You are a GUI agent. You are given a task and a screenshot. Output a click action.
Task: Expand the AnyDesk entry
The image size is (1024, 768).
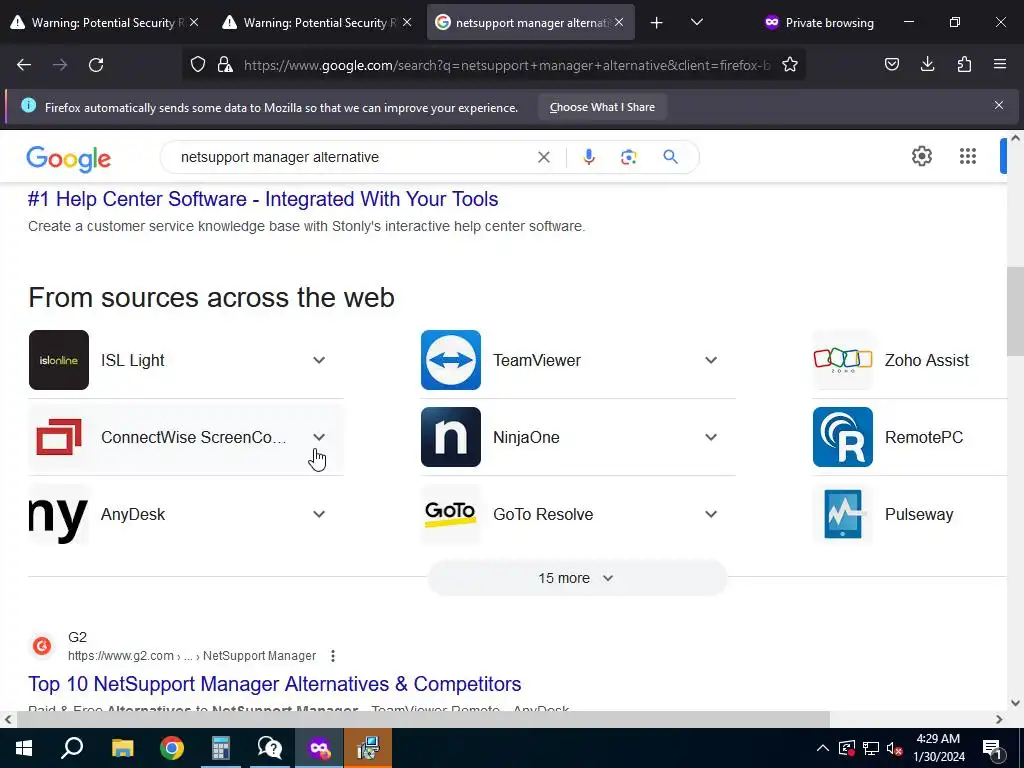click(319, 514)
